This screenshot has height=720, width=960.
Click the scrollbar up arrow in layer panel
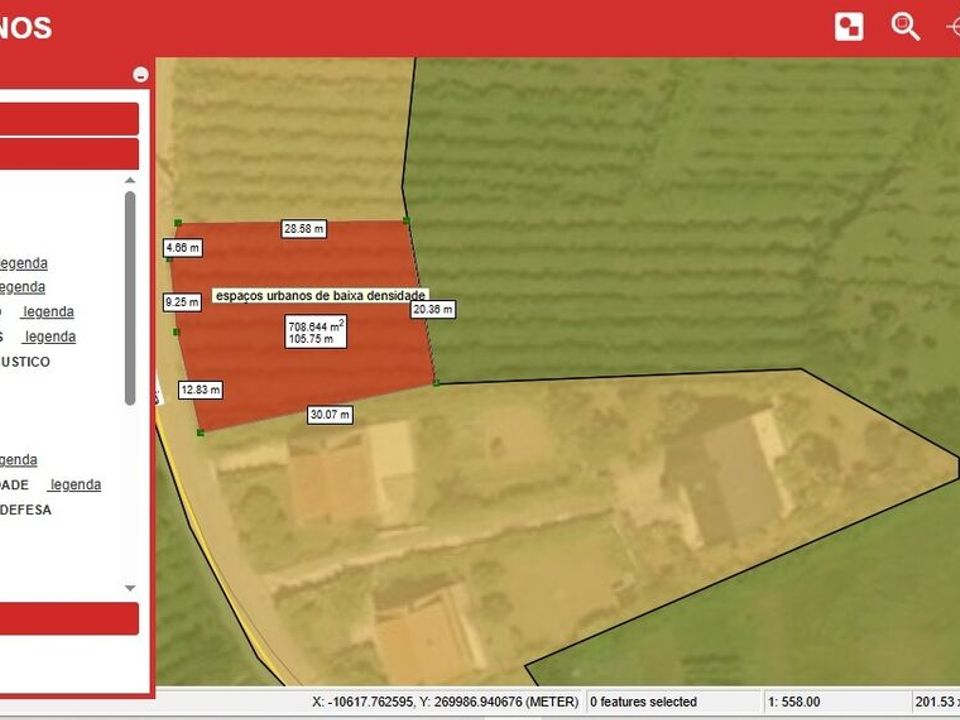(130, 180)
